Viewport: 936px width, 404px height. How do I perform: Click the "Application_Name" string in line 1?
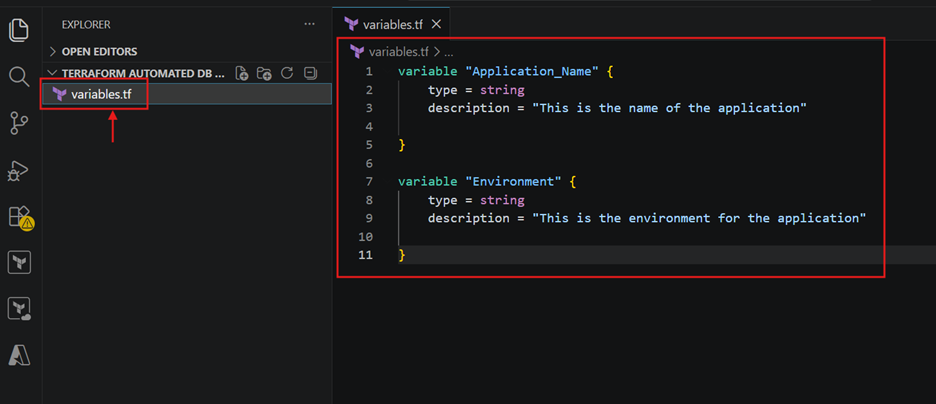532,72
